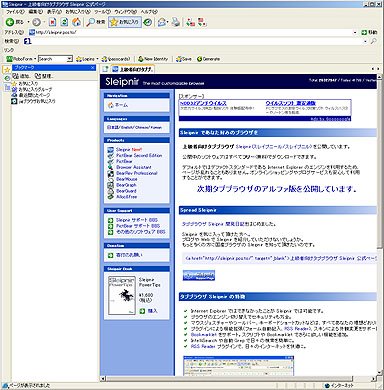The width and height of the screenshot is (384, 390).
Task: Open the search pane with magnifier button
Action: (96, 22)
